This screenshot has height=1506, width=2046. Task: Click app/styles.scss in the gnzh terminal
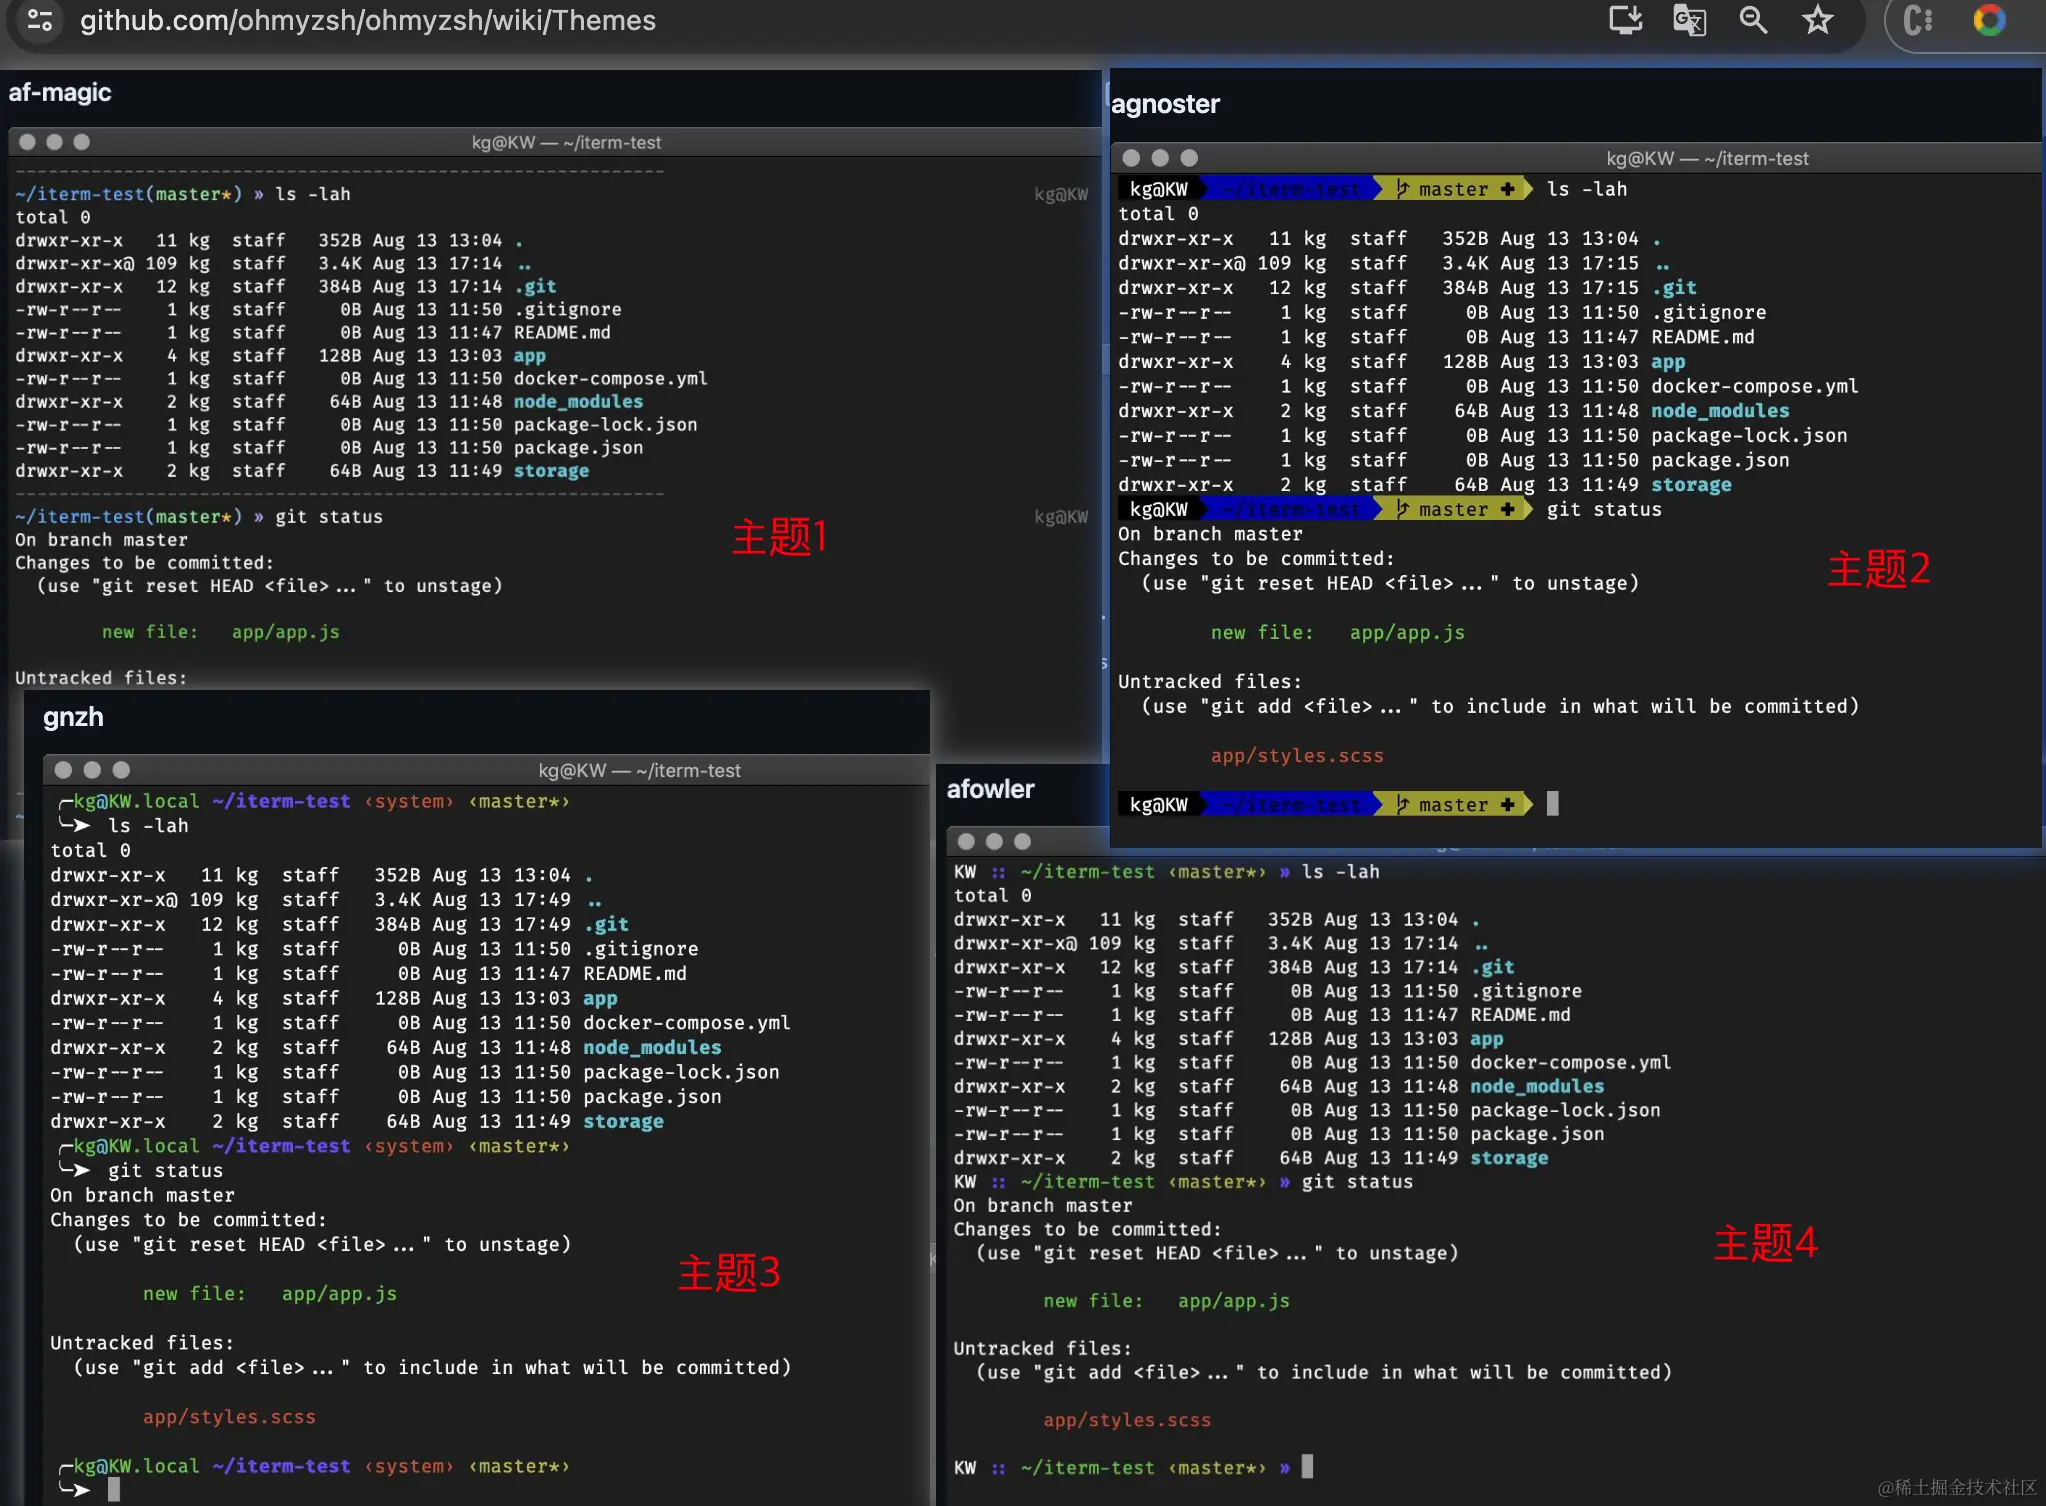pyautogui.click(x=229, y=1416)
